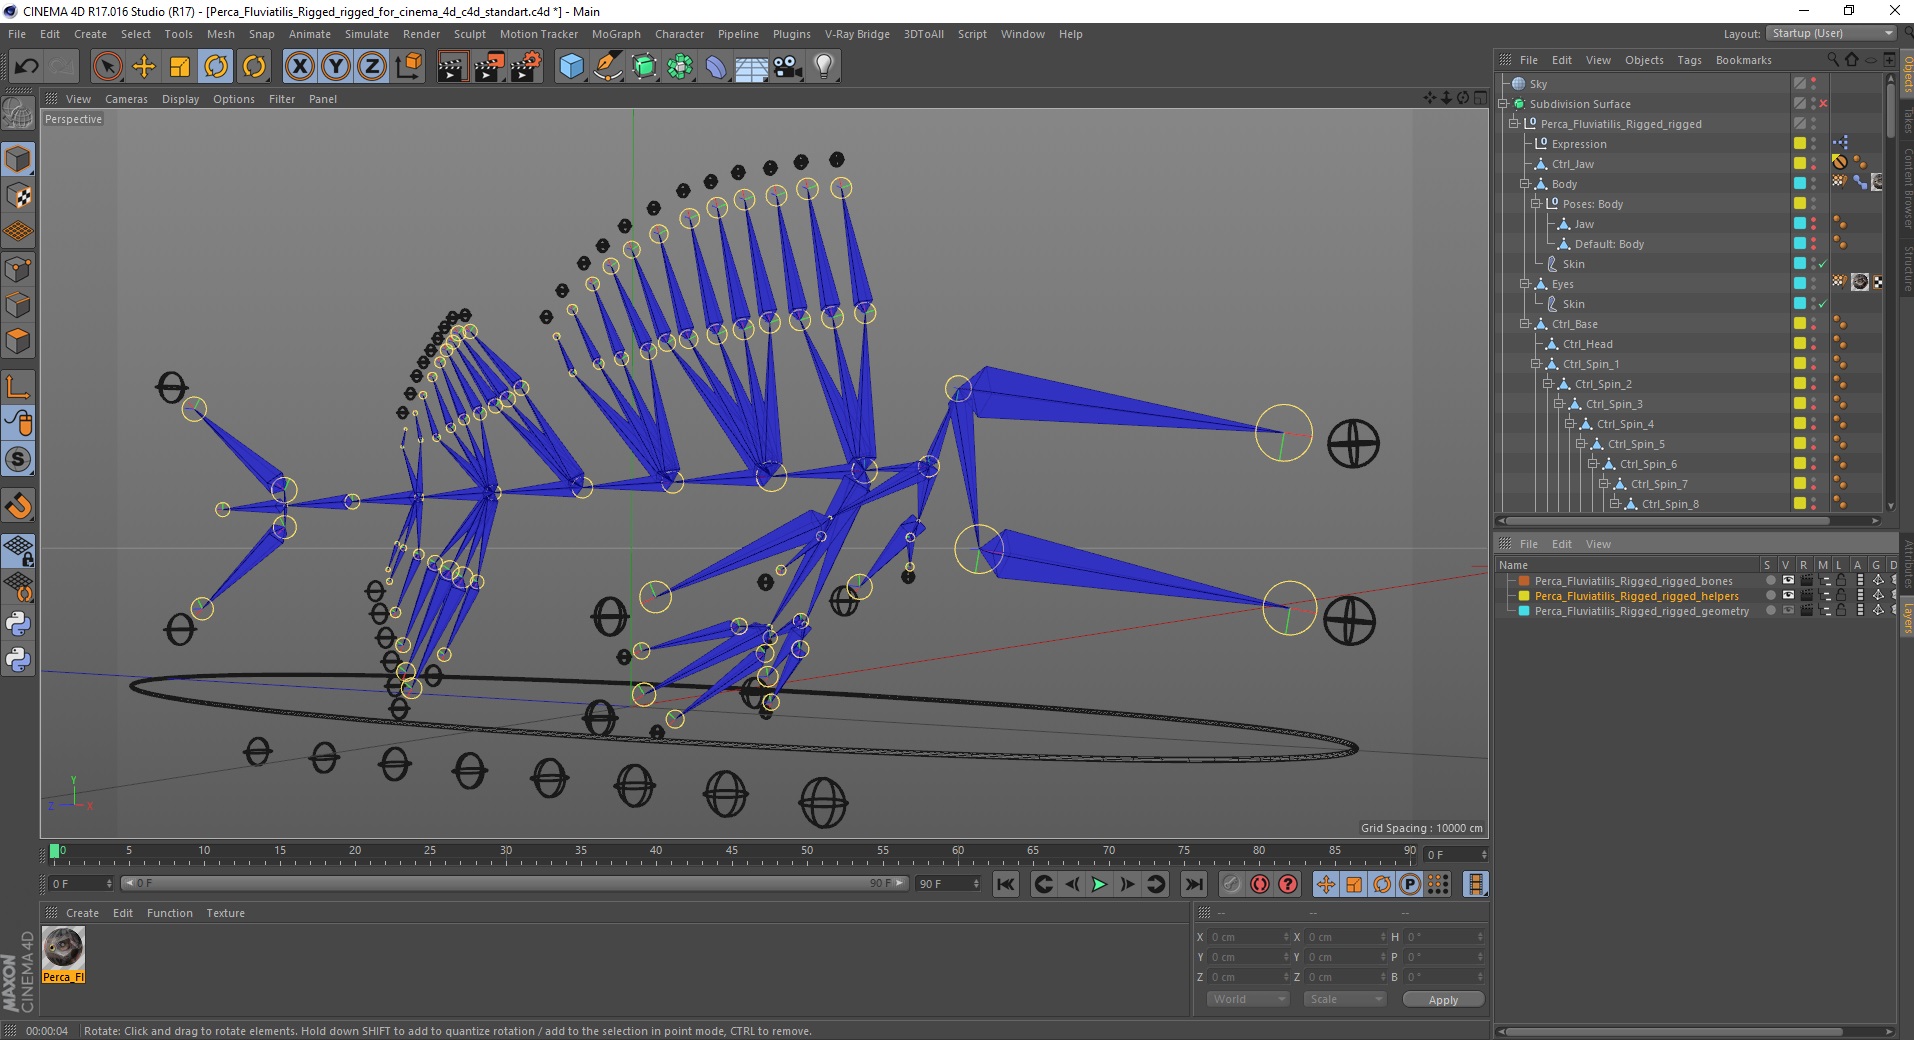Open the Mesh menu
1914x1040 pixels.
click(x=220, y=34)
